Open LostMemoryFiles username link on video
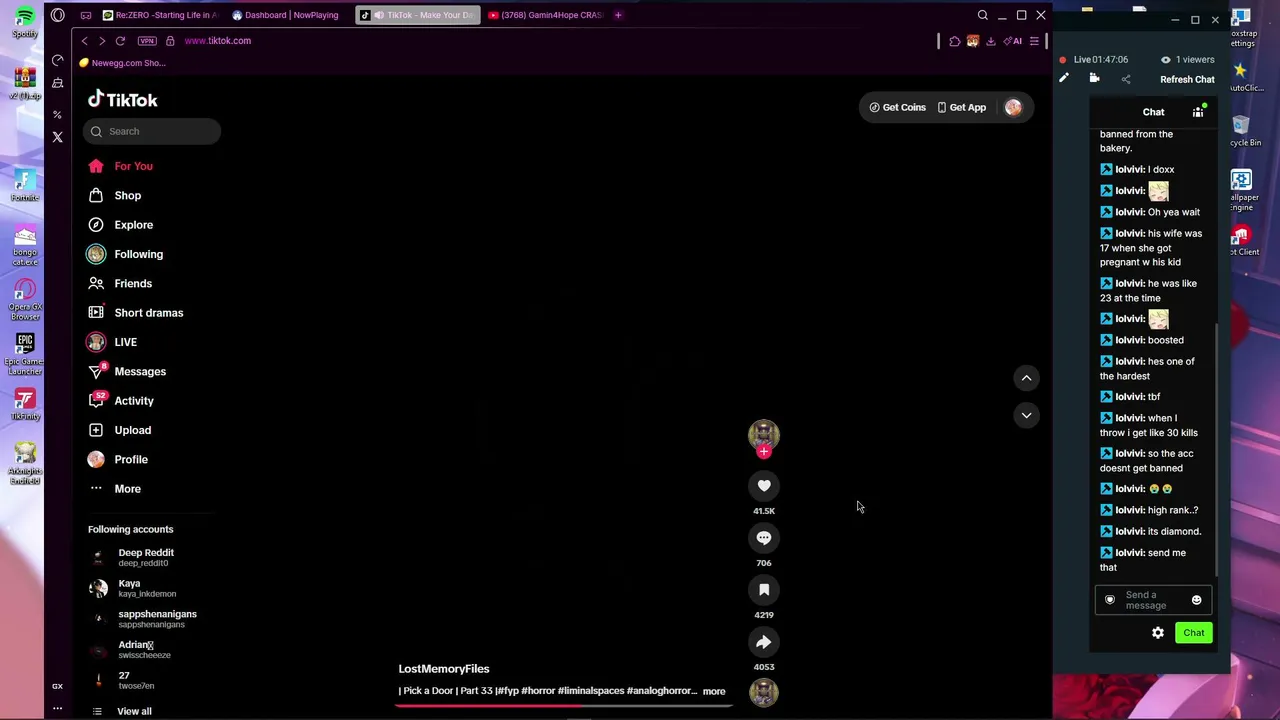 pyautogui.click(x=444, y=669)
